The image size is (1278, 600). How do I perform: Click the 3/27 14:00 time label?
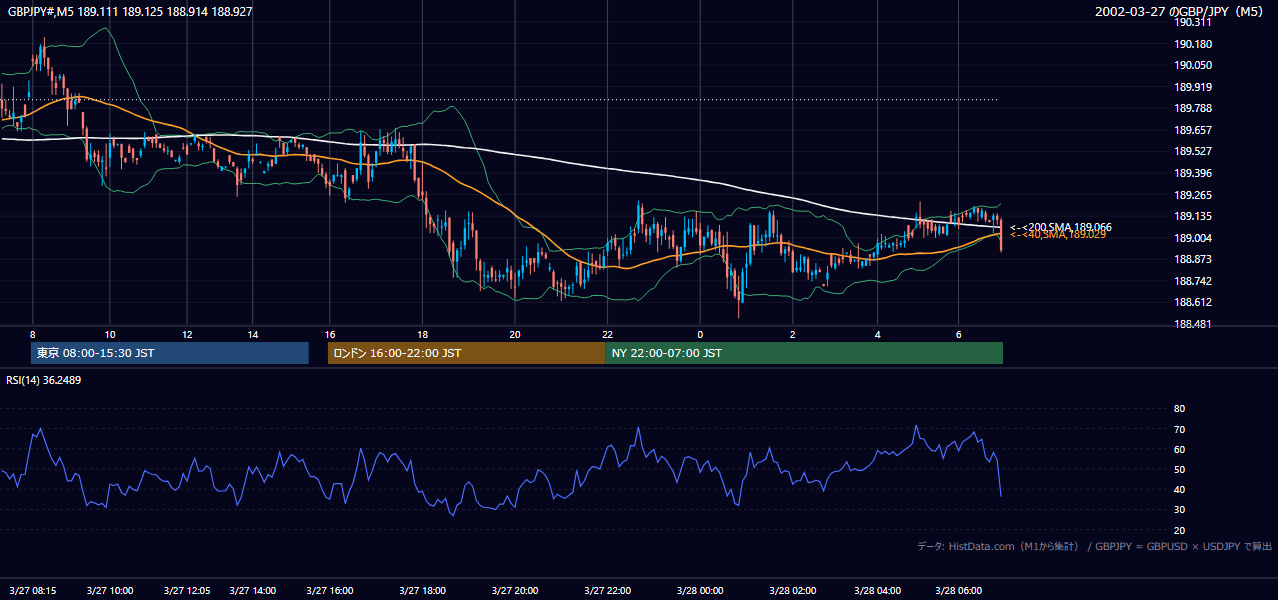click(252, 591)
